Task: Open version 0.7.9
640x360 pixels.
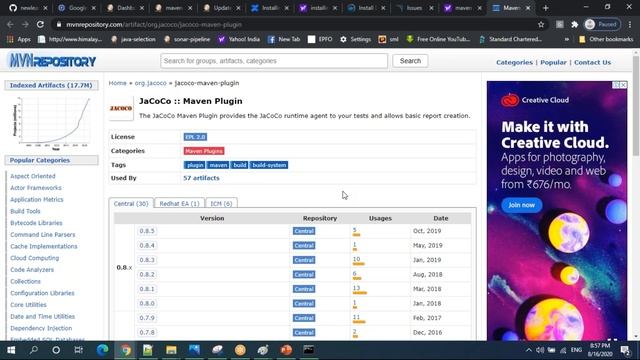Action: pos(147,318)
